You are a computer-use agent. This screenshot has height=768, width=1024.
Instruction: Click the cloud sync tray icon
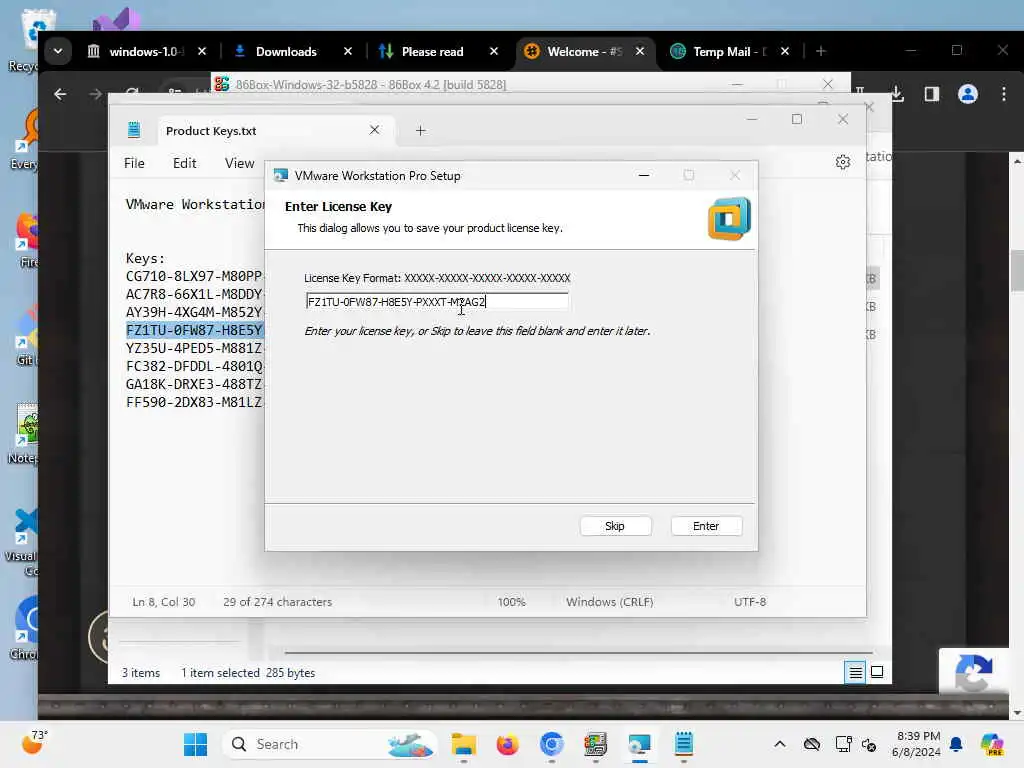tap(812, 744)
